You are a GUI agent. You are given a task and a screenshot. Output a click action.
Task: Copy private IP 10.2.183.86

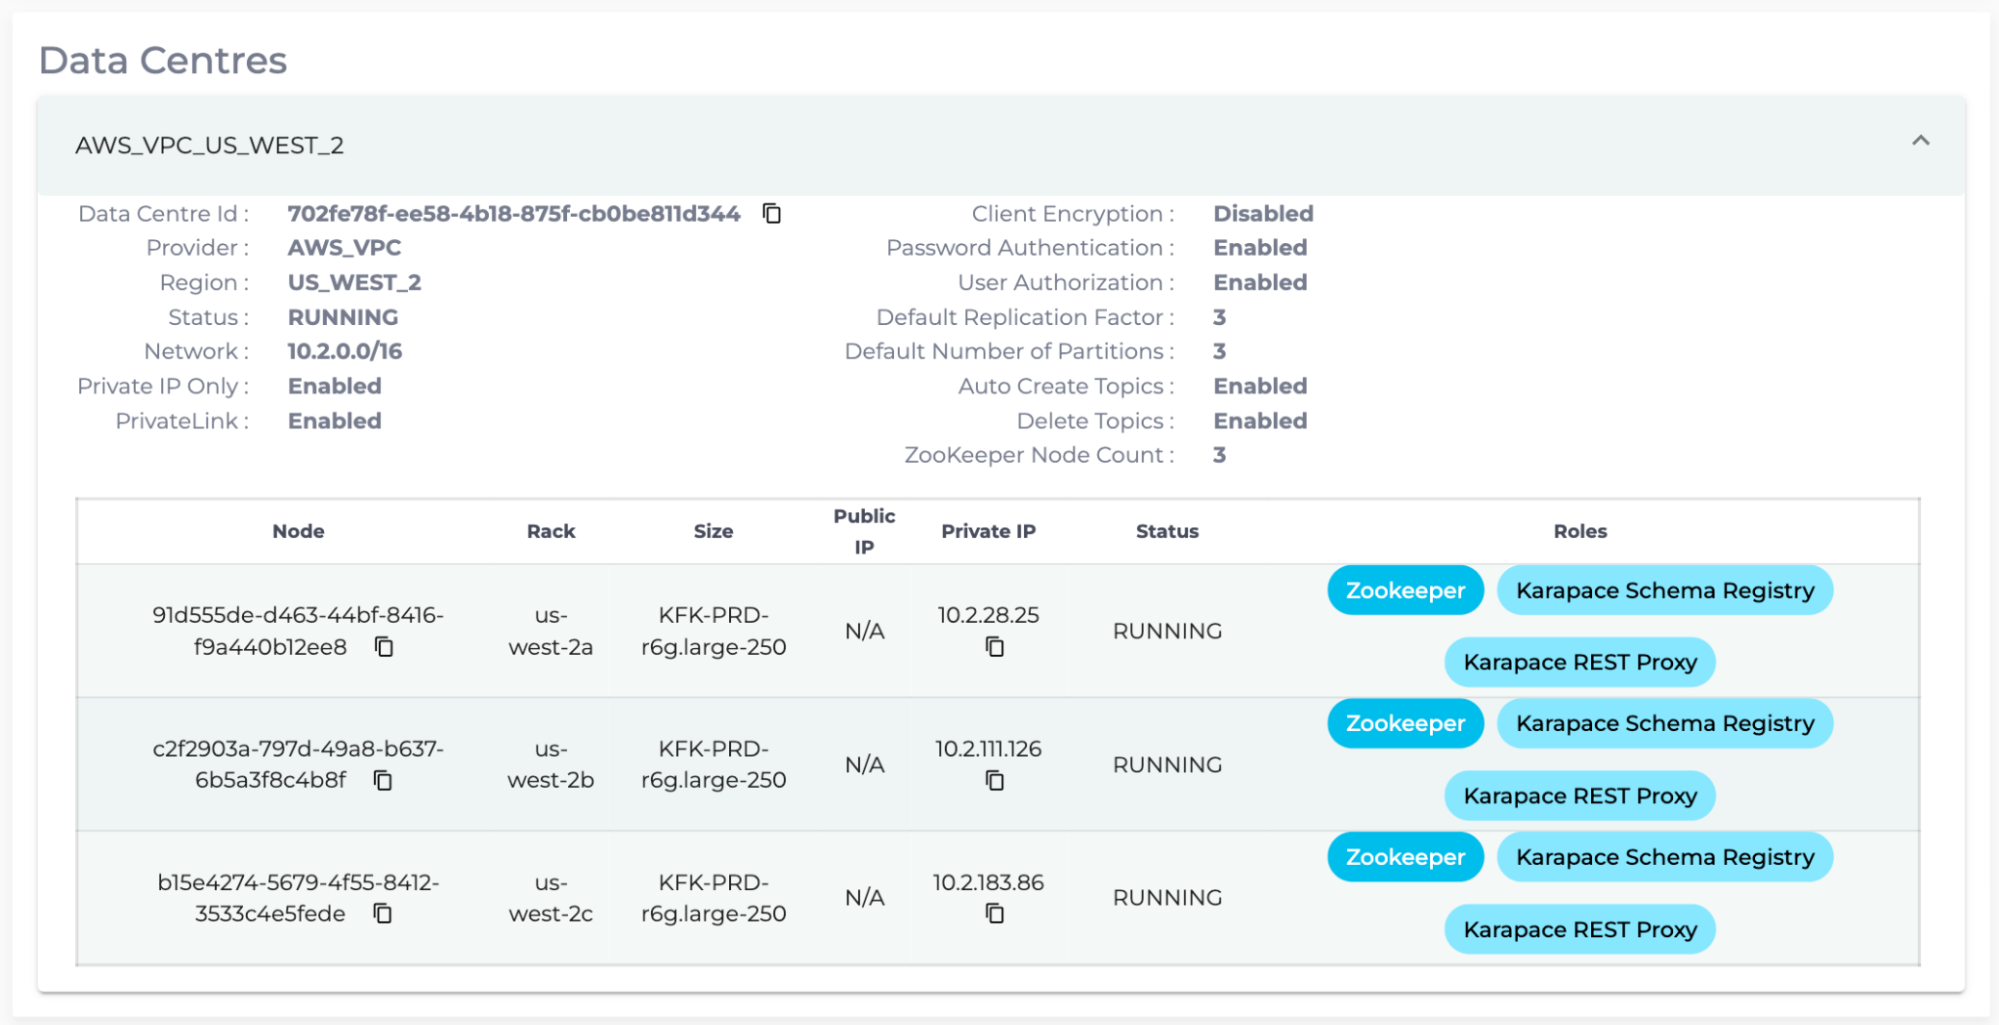click(x=994, y=913)
